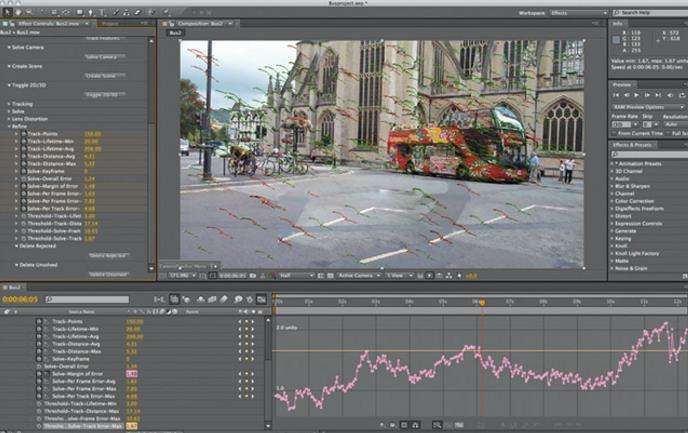Select the Type text tool
This screenshot has width=688, height=433.
101,13
